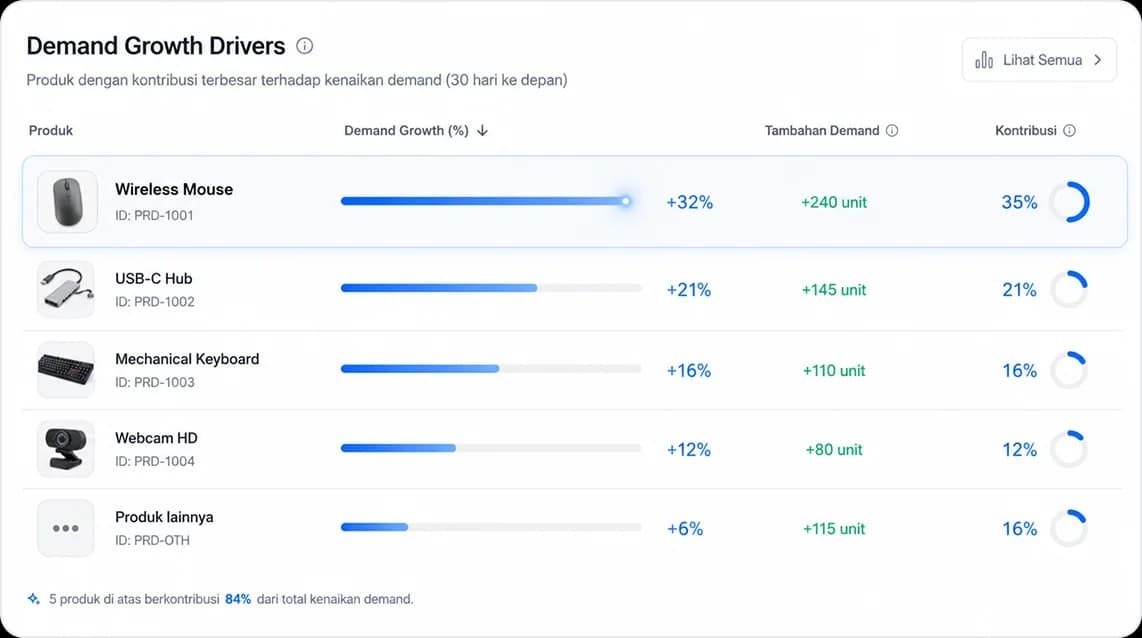Click the three-dots icon for Produk lainnya

(x=66, y=528)
